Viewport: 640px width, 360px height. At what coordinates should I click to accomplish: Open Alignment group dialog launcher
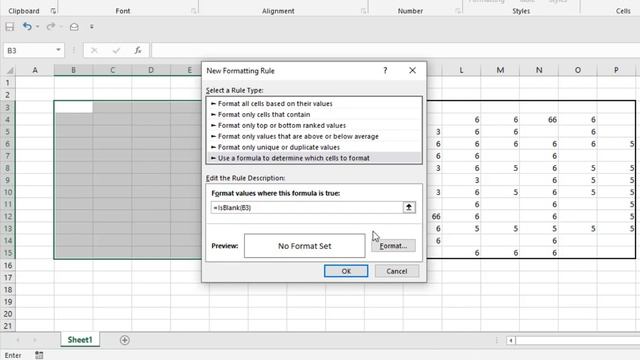[x=363, y=11]
